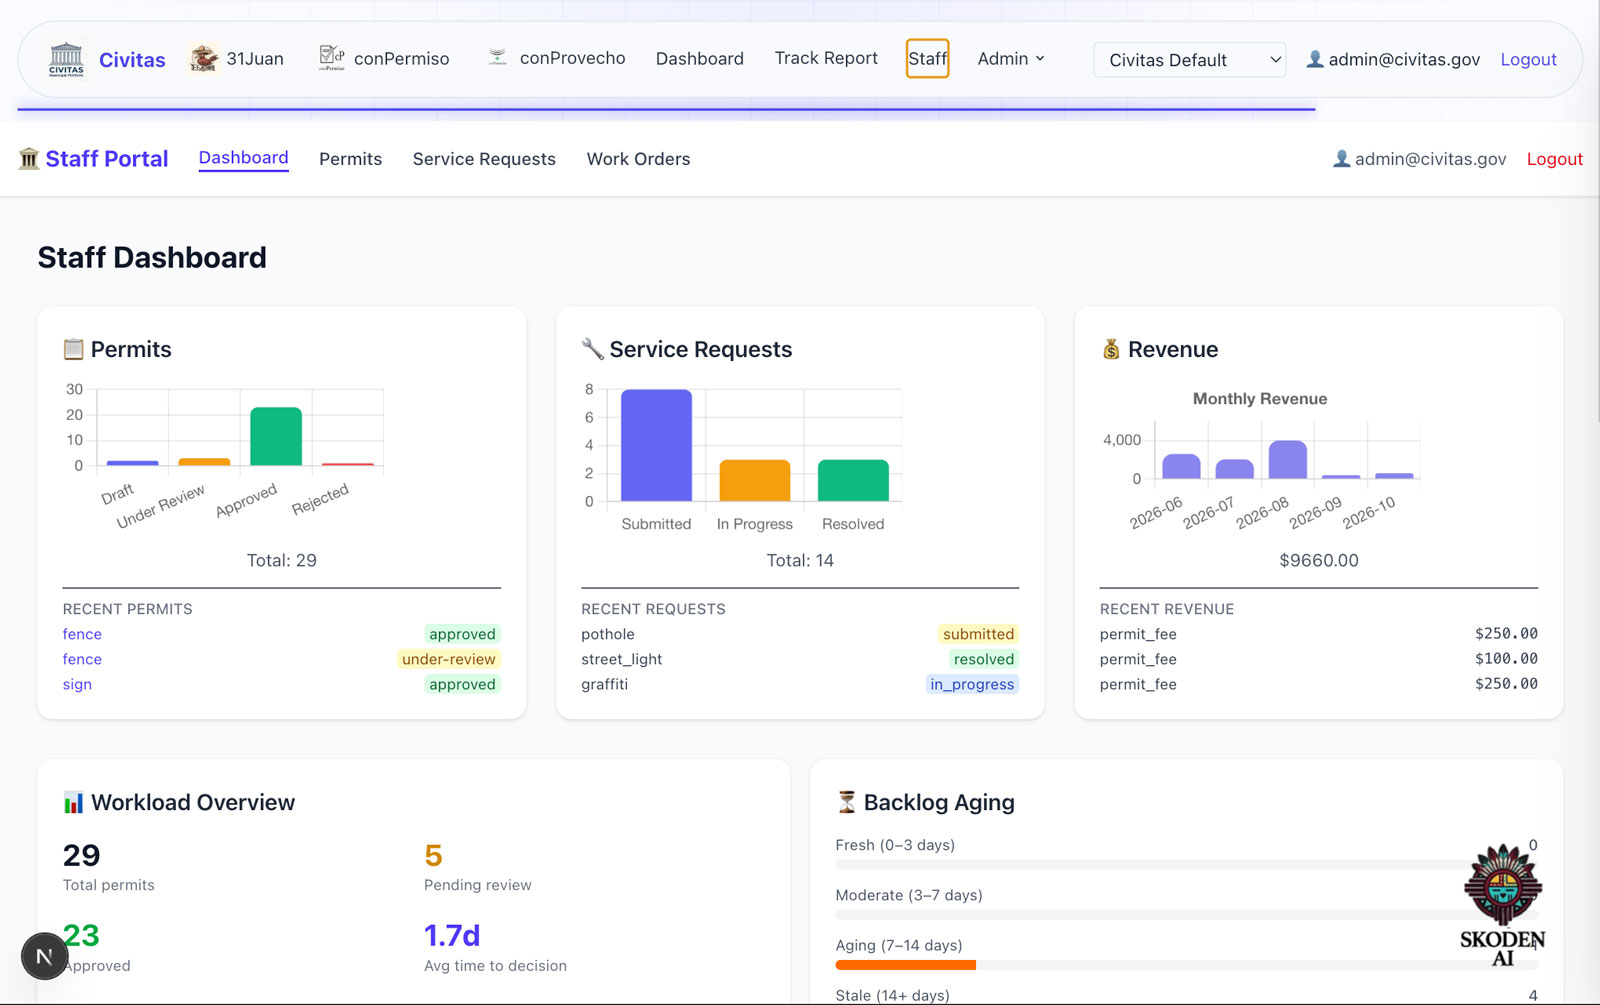Open the Service Requests tab

click(x=484, y=159)
